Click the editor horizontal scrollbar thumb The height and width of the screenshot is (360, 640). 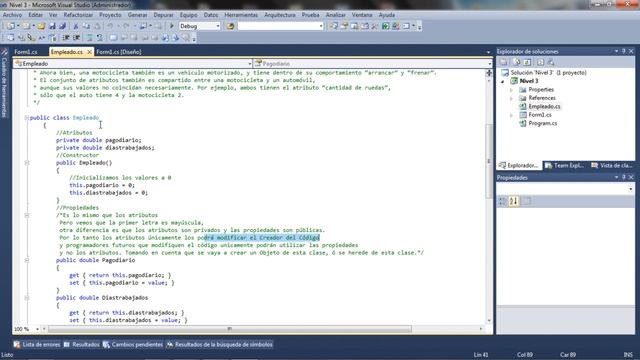tap(229, 329)
